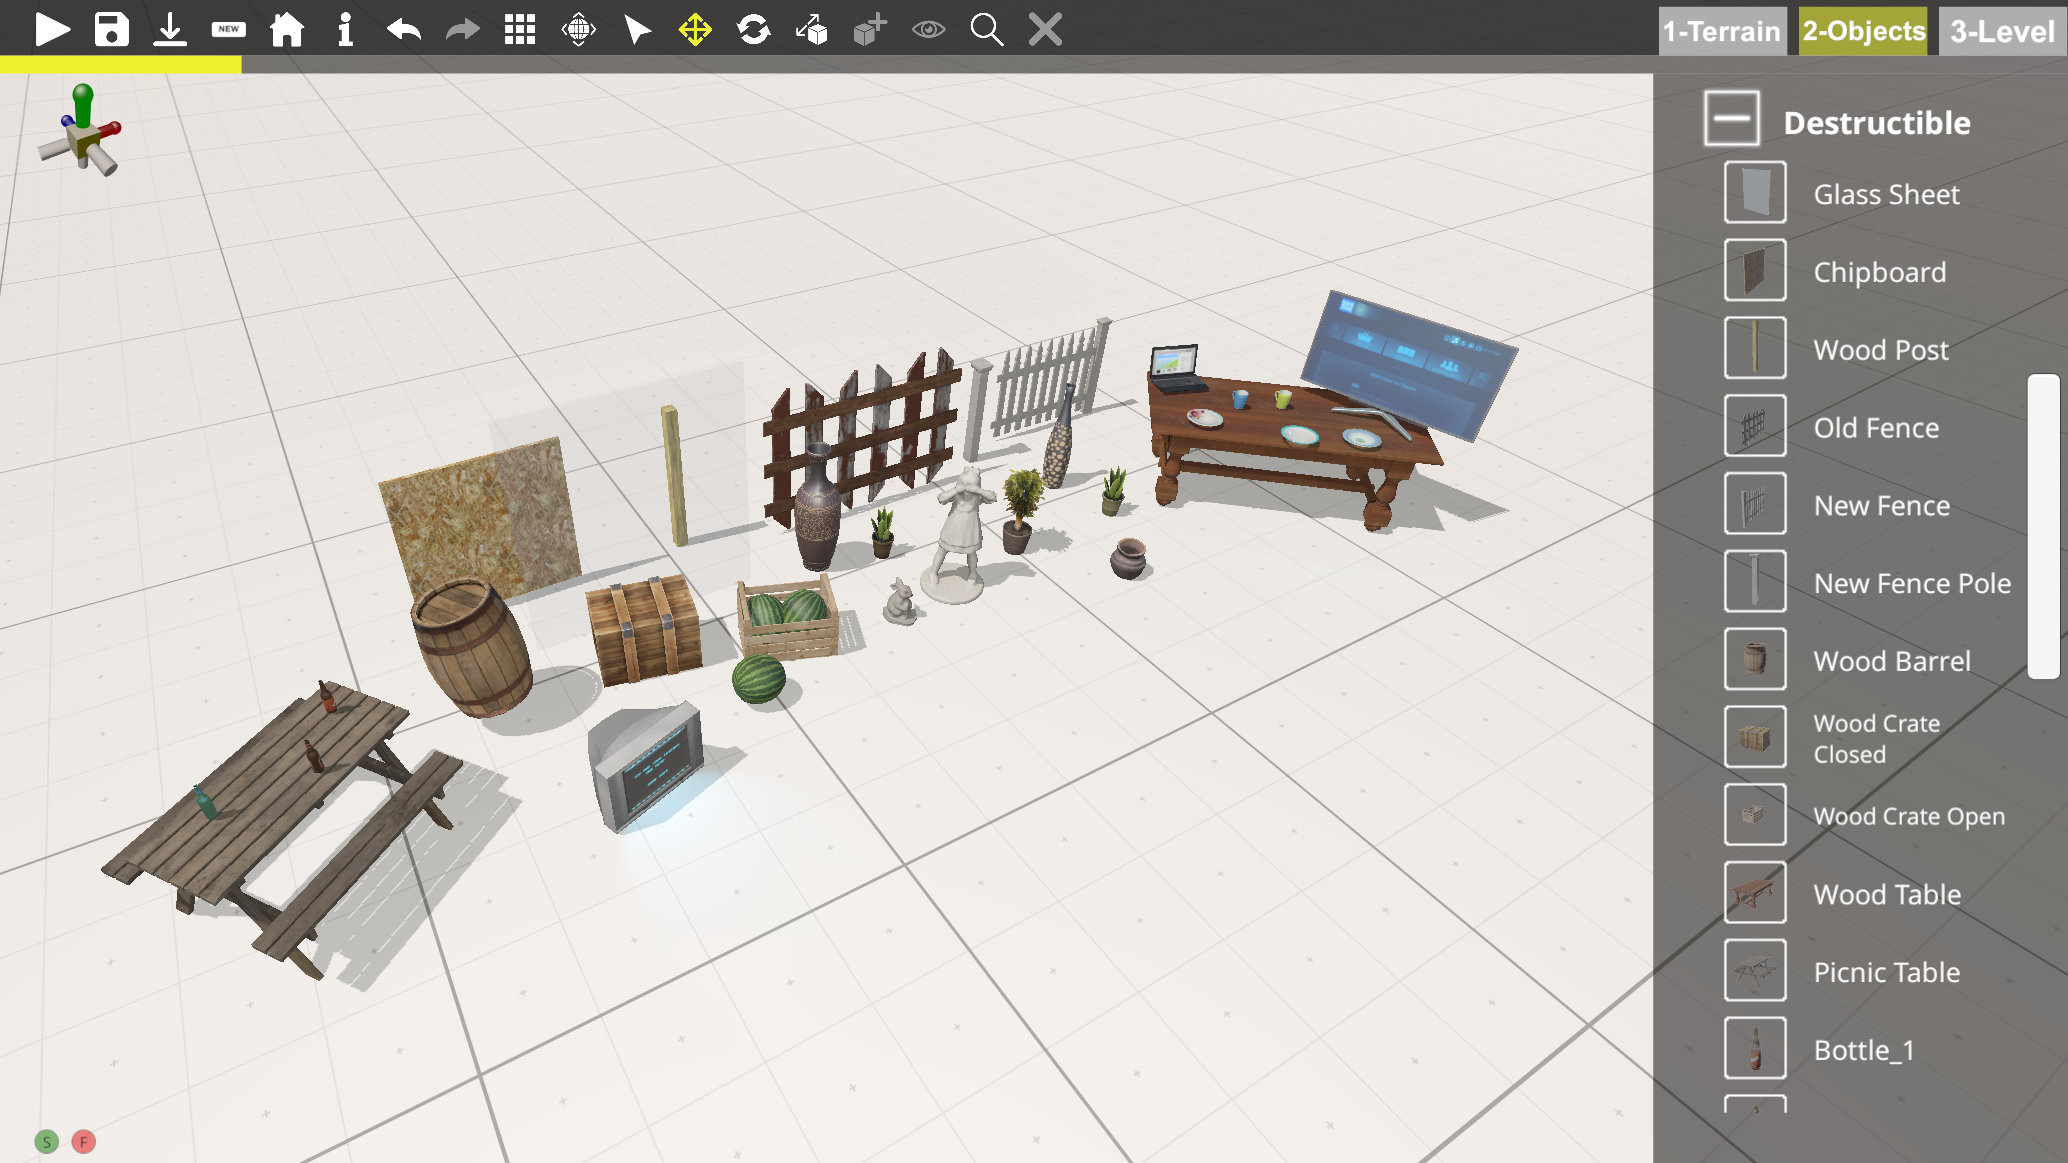Switch to the 1-Terrain tab
2068x1163 pixels.
coord(1721,31)
